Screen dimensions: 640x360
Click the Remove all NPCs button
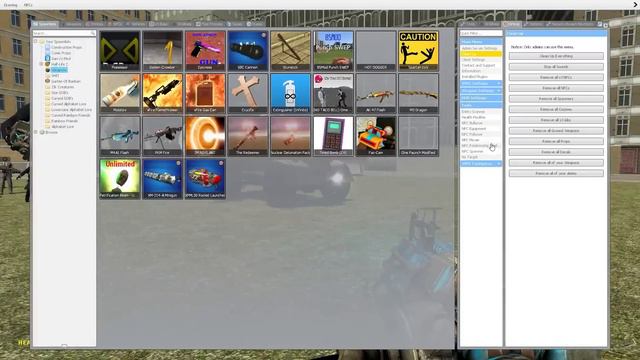(x=556, y=88)
